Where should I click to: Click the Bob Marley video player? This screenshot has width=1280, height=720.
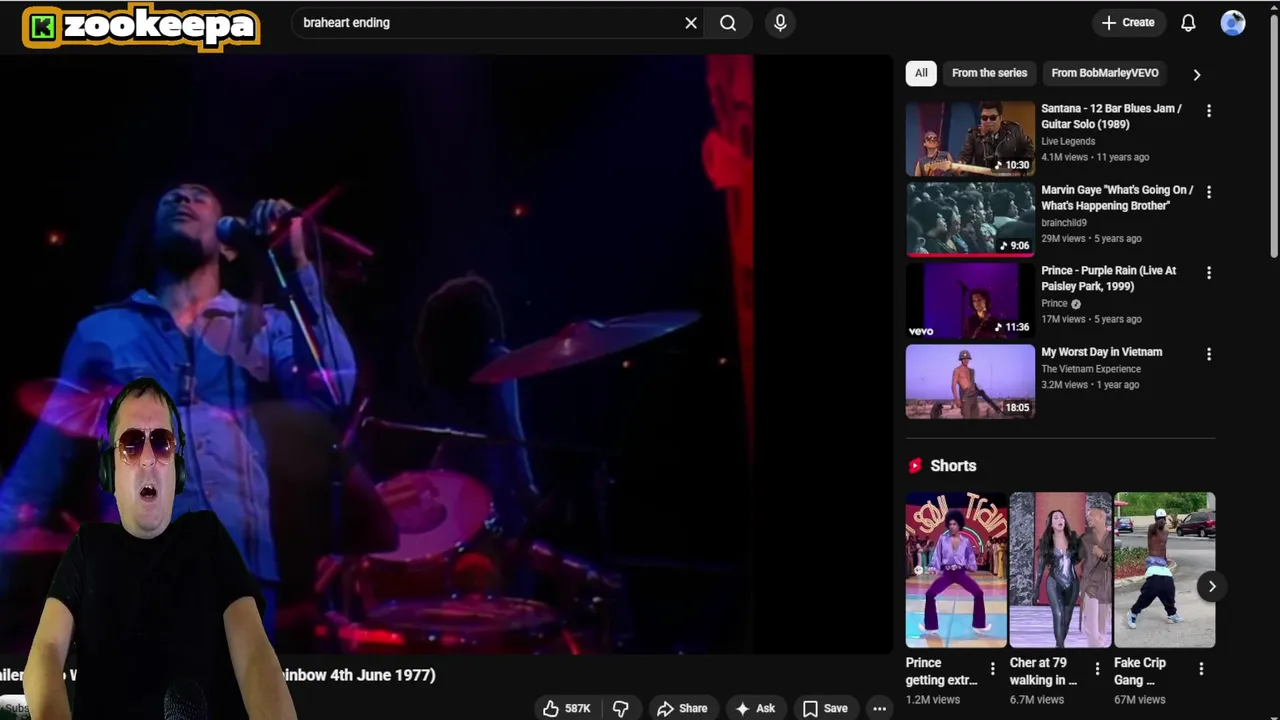tap(446, 354)
